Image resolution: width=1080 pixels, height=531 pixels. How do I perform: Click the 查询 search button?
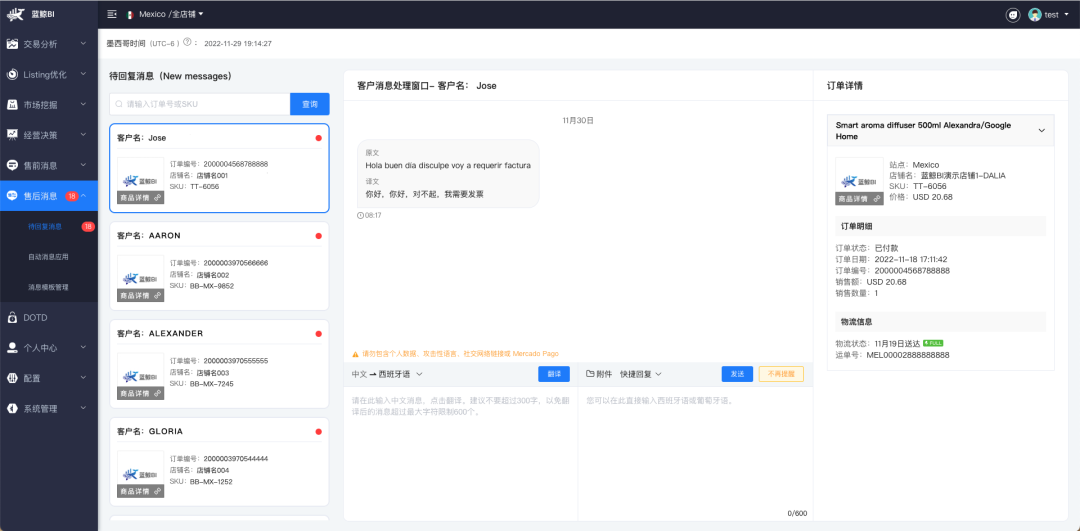pyautogui.click(x=310, y=104)
